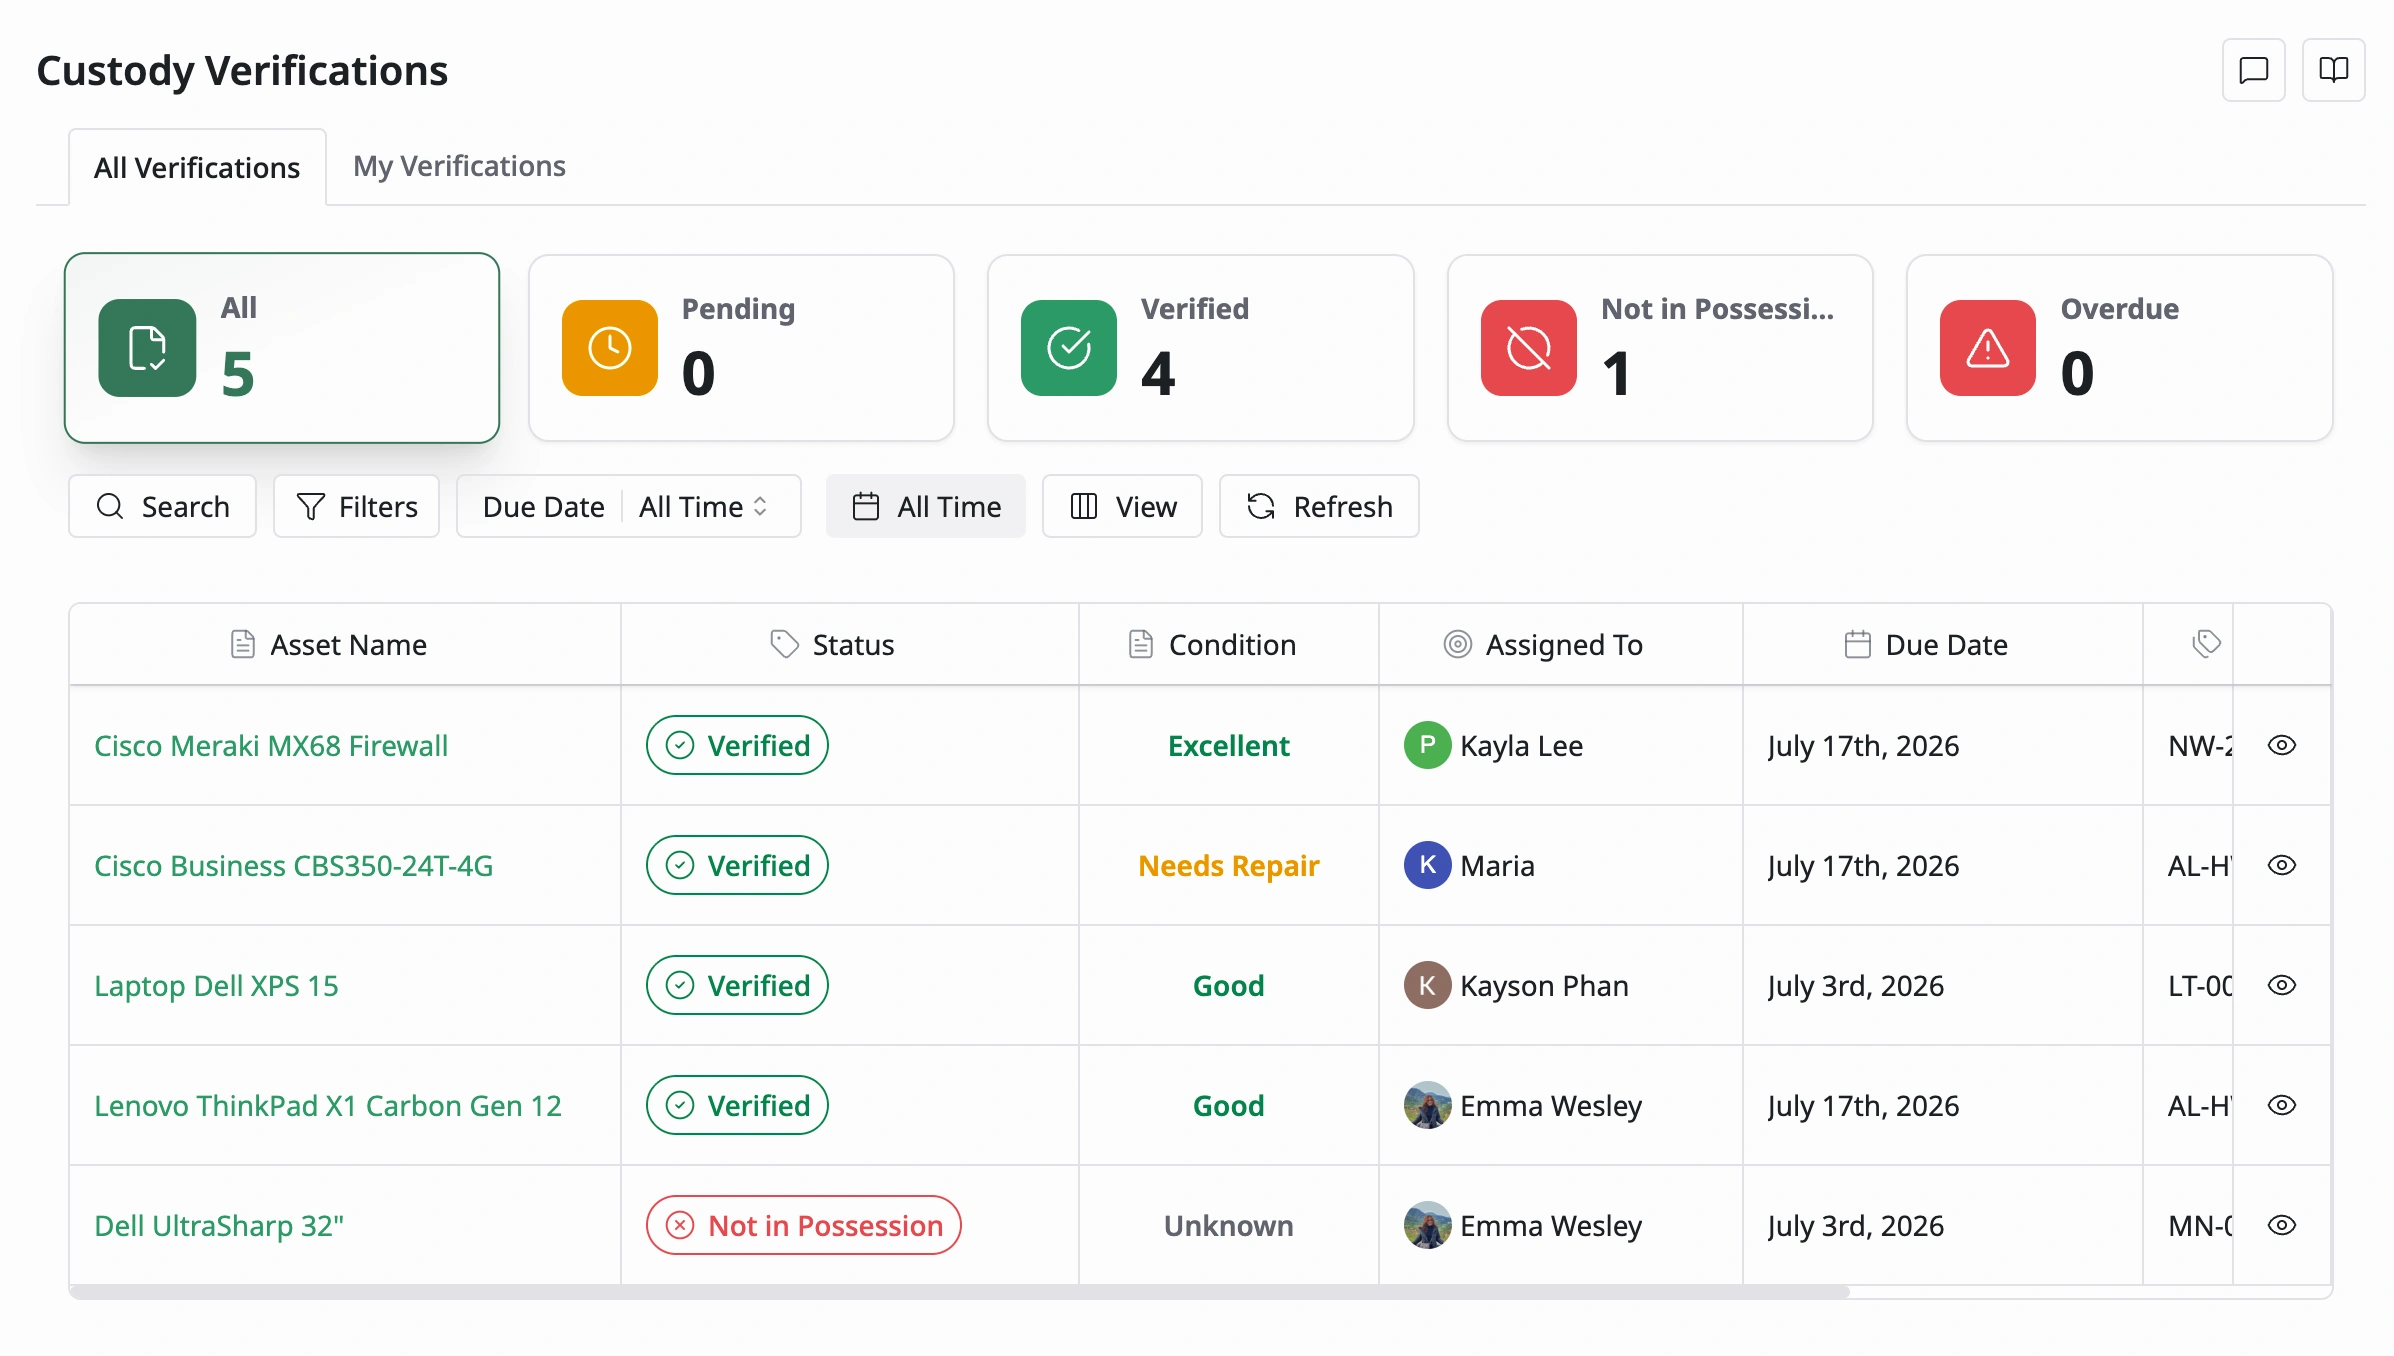Screen dimensions: 2394x1356
Task: Open the Cisco Meraki MX68 Firewall link
Action: tap(271, 746)
